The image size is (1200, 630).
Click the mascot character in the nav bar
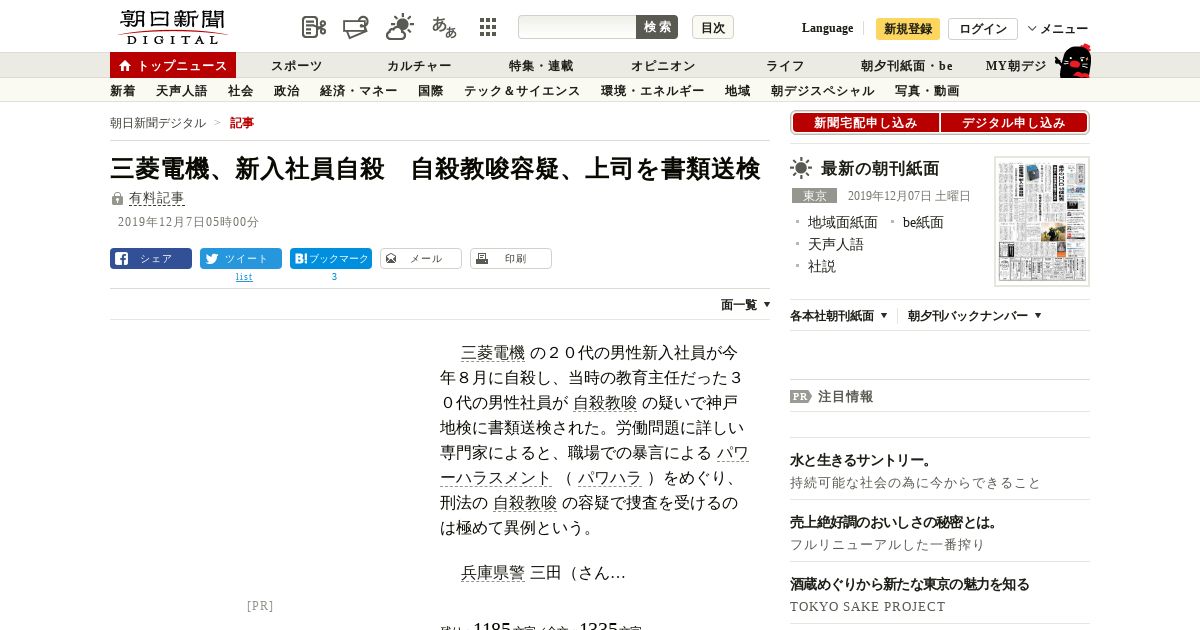pyautogui.click(x=1073, y=61)
